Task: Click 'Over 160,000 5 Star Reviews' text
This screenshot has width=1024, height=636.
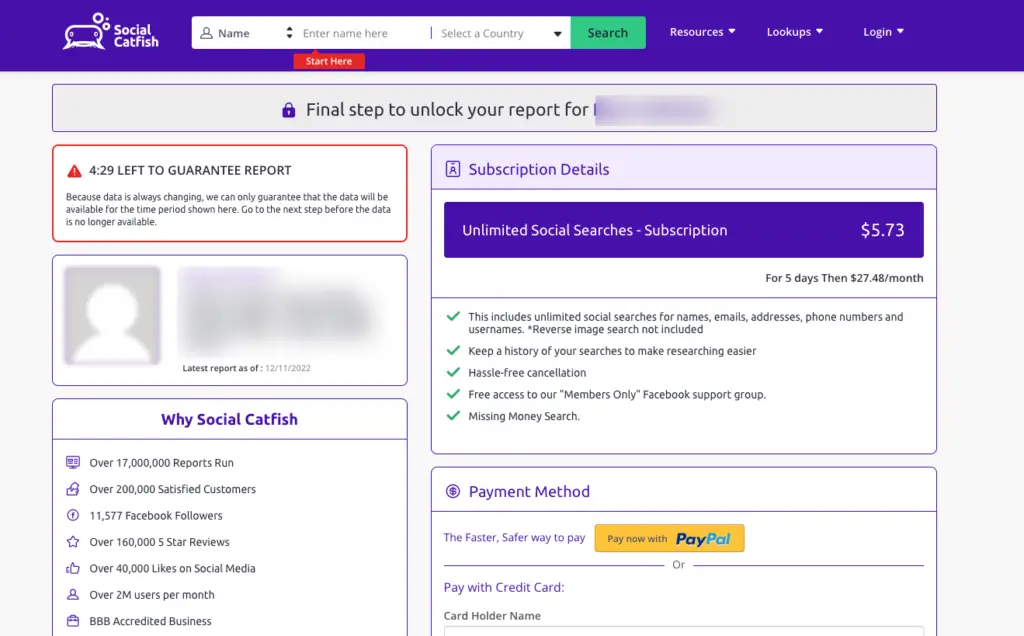Action: pos(159,542)
